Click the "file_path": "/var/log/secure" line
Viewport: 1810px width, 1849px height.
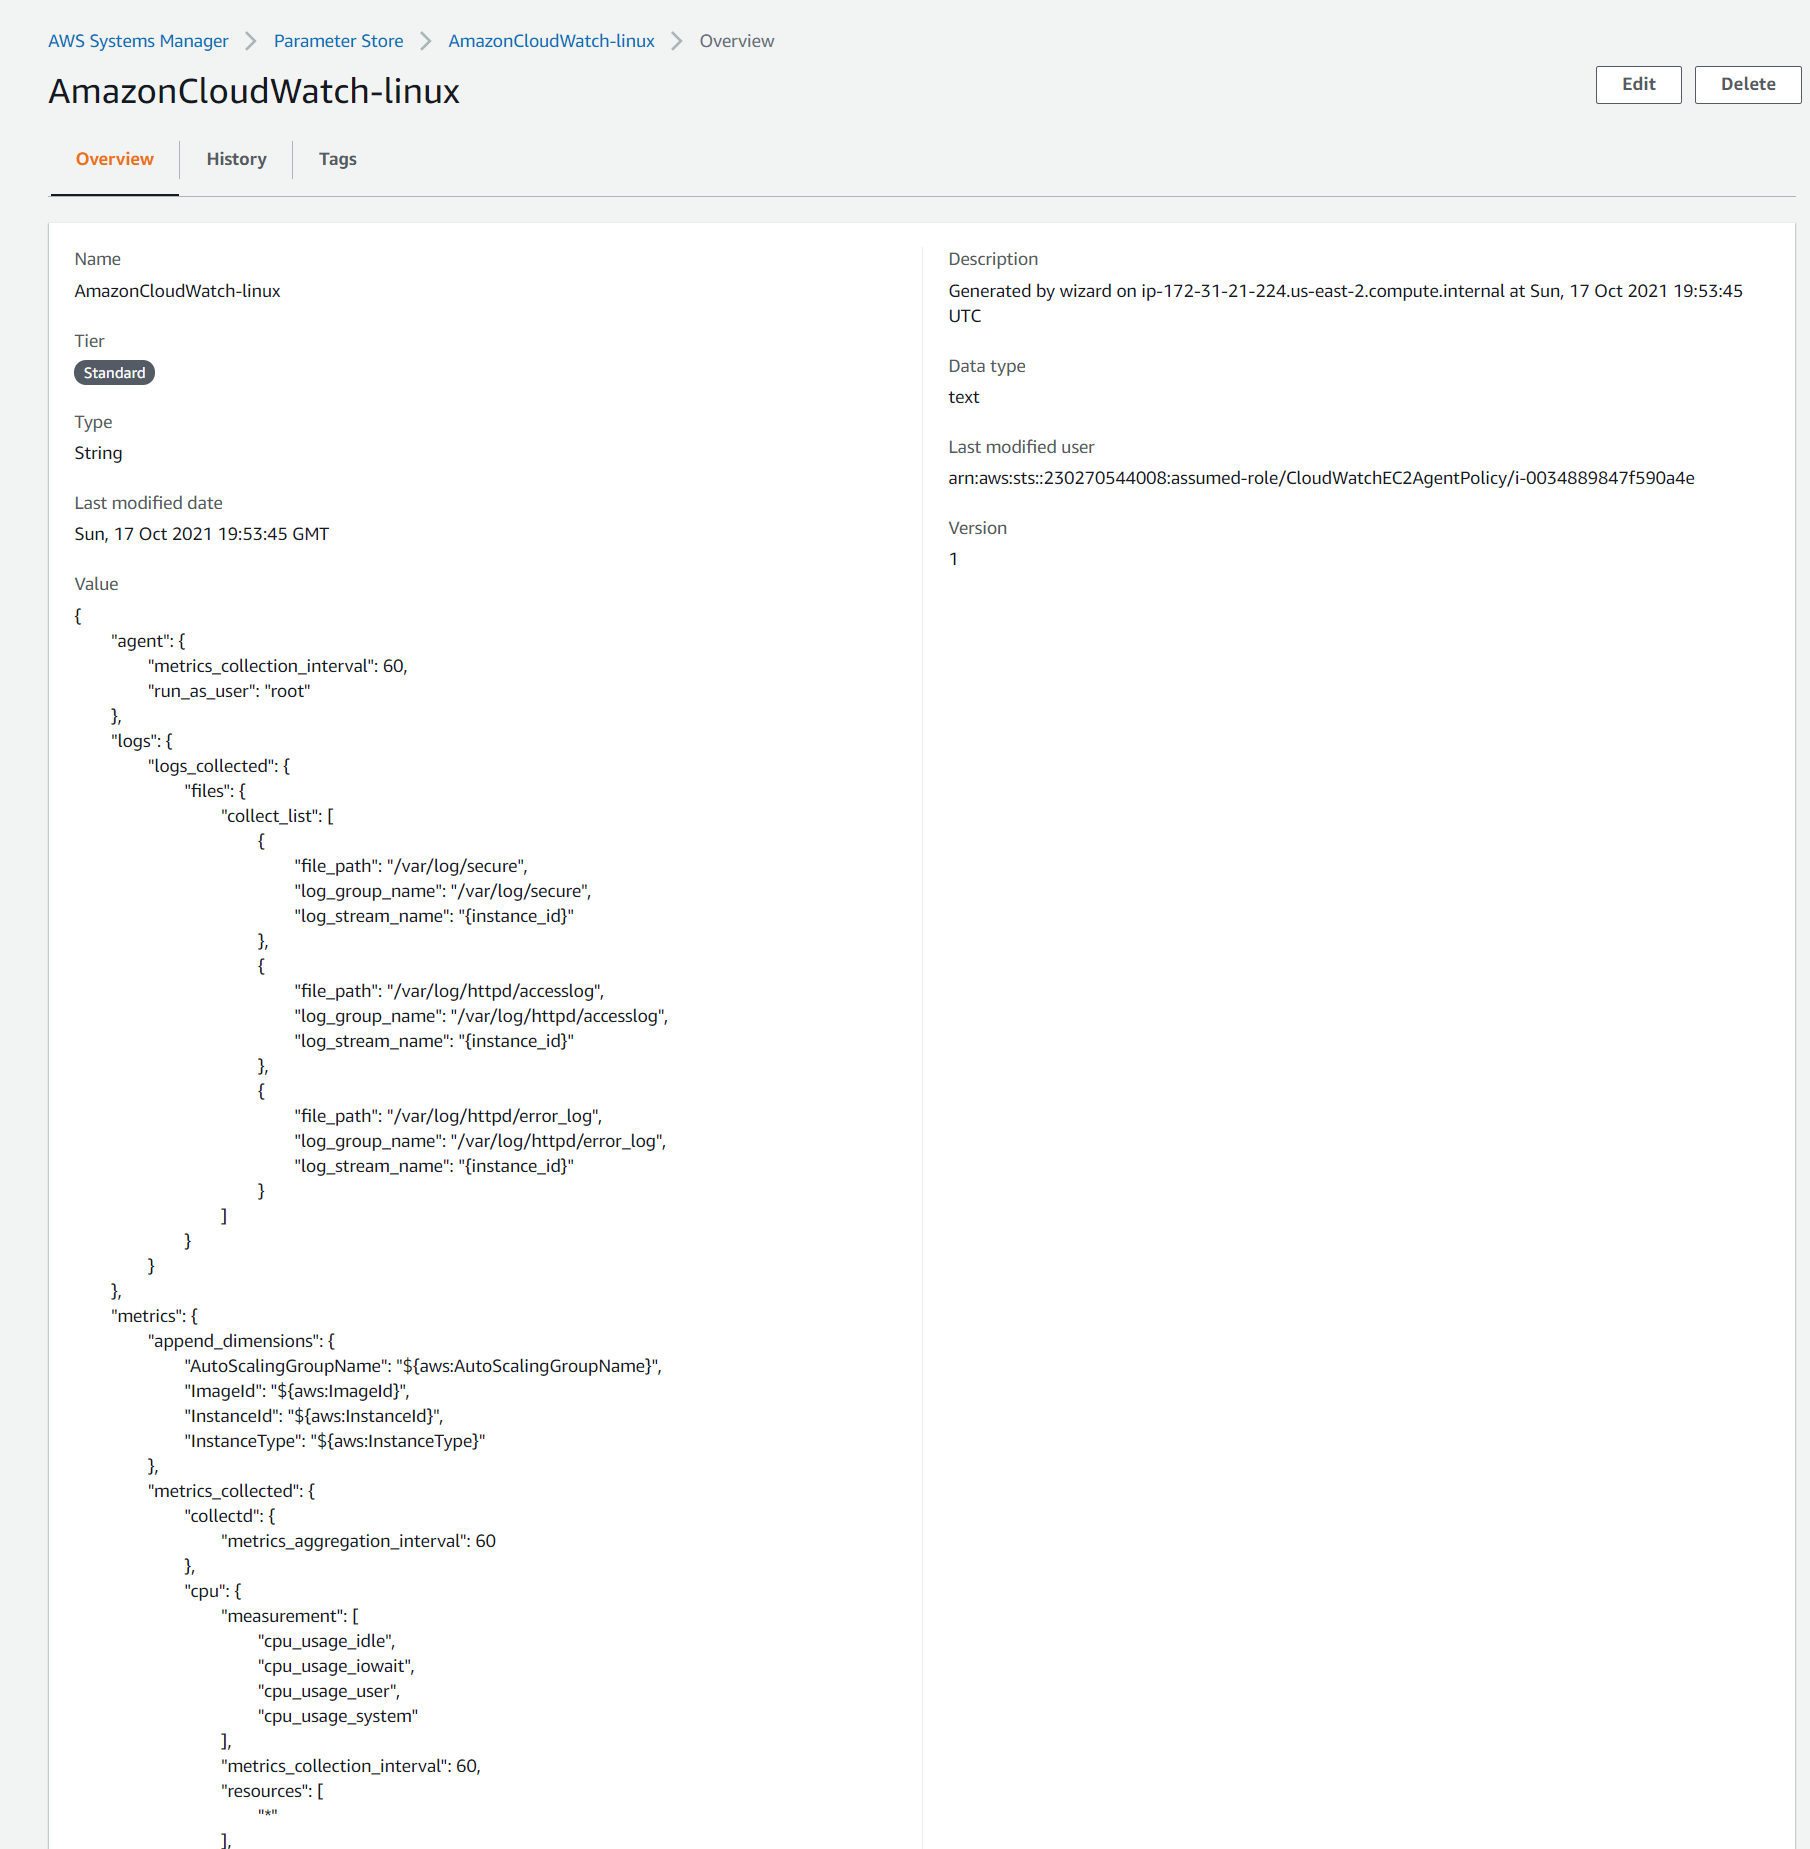click(x=411, y=866)
